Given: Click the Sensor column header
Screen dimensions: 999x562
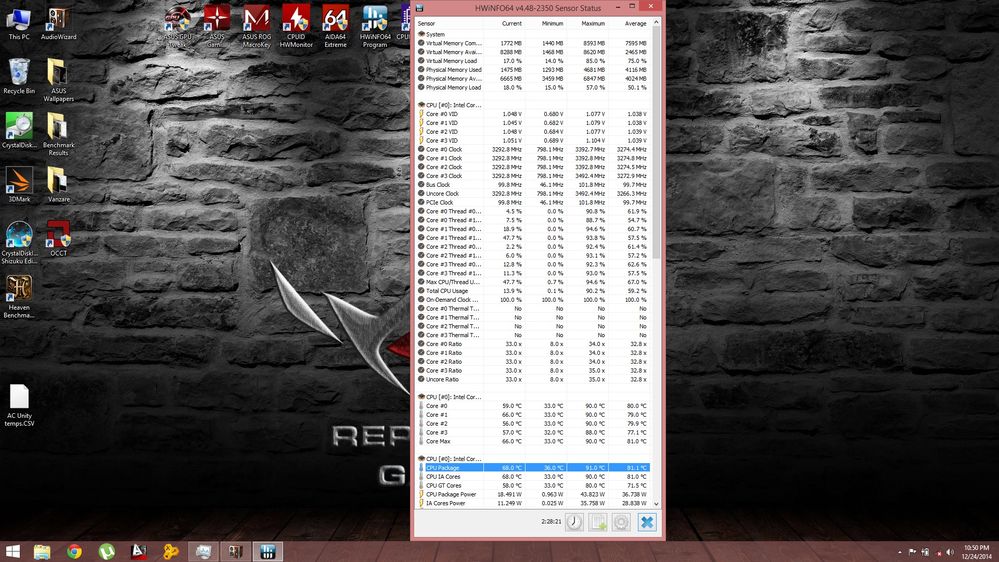Looking at the screenshot, I should point(449,24).
